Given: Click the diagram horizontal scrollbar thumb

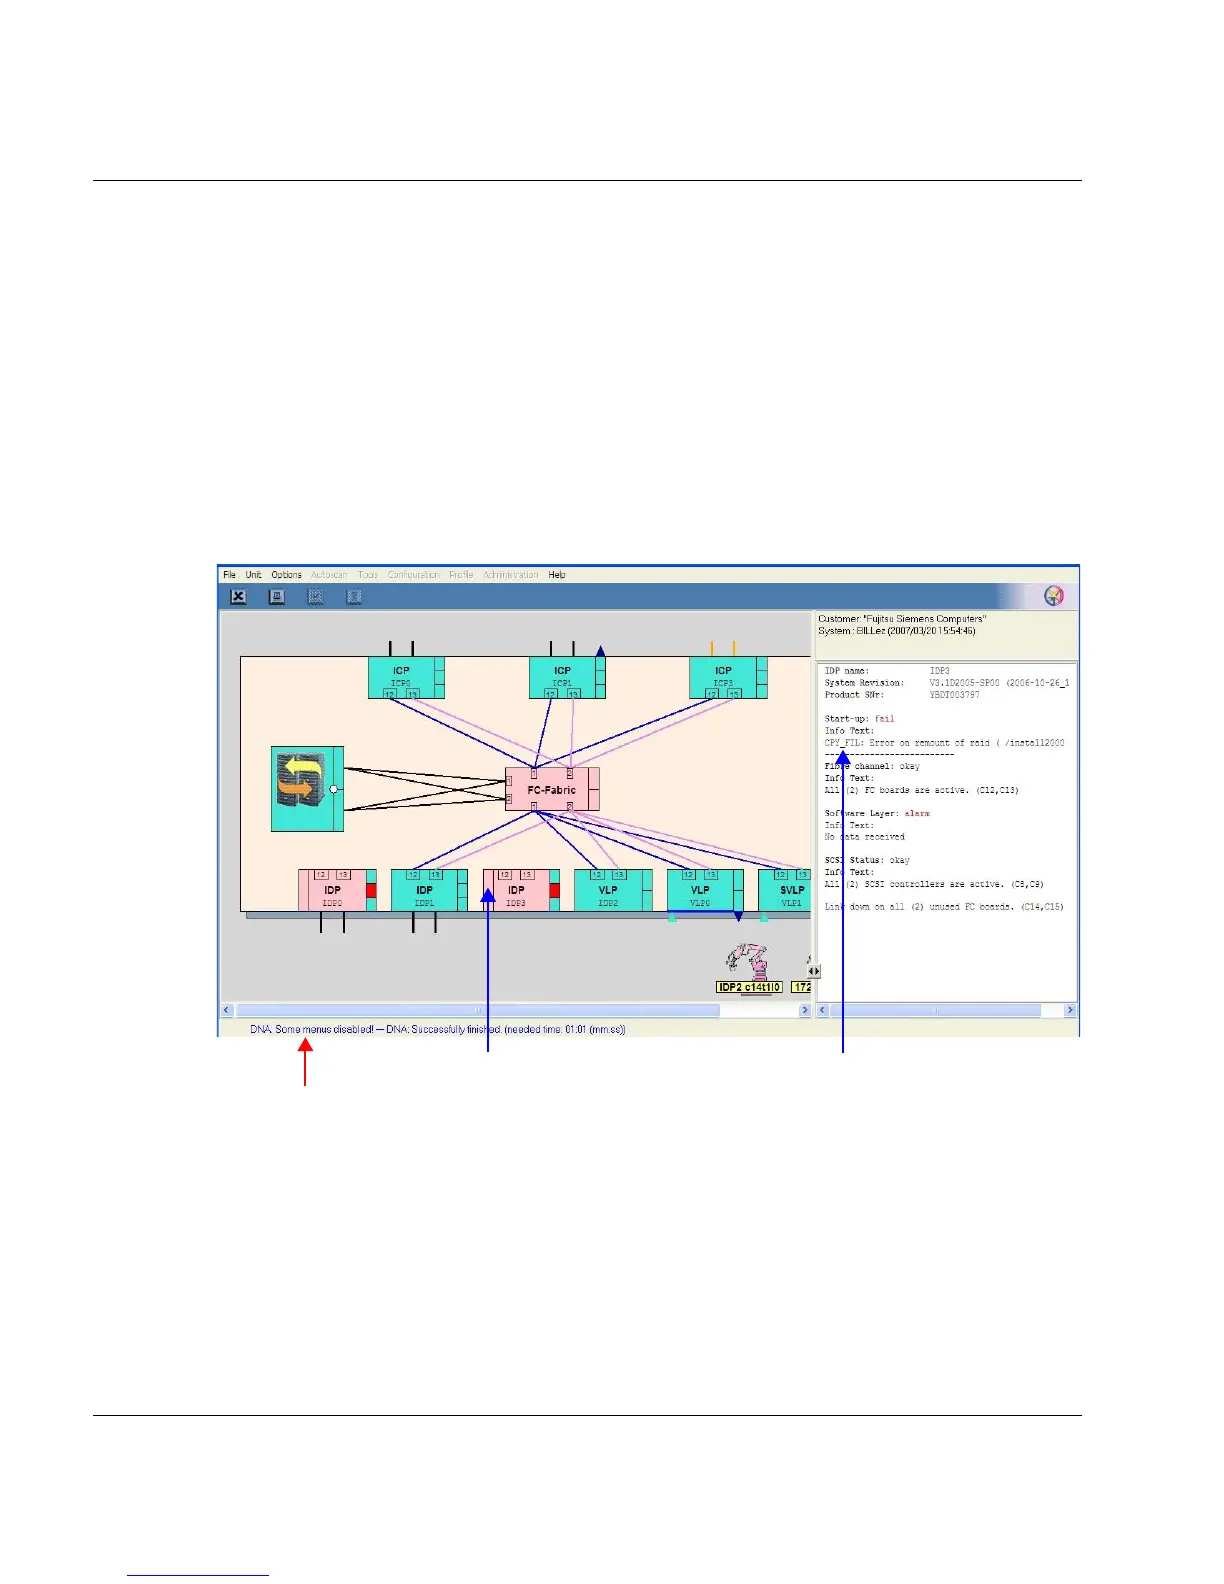Looking at the screenshot, I should click(477, 1011).
